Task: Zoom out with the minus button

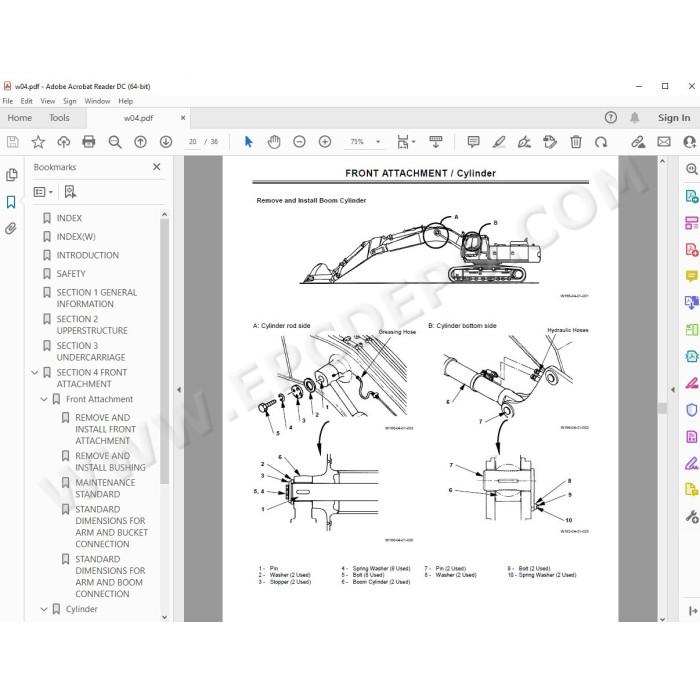Action: [299, 142]
